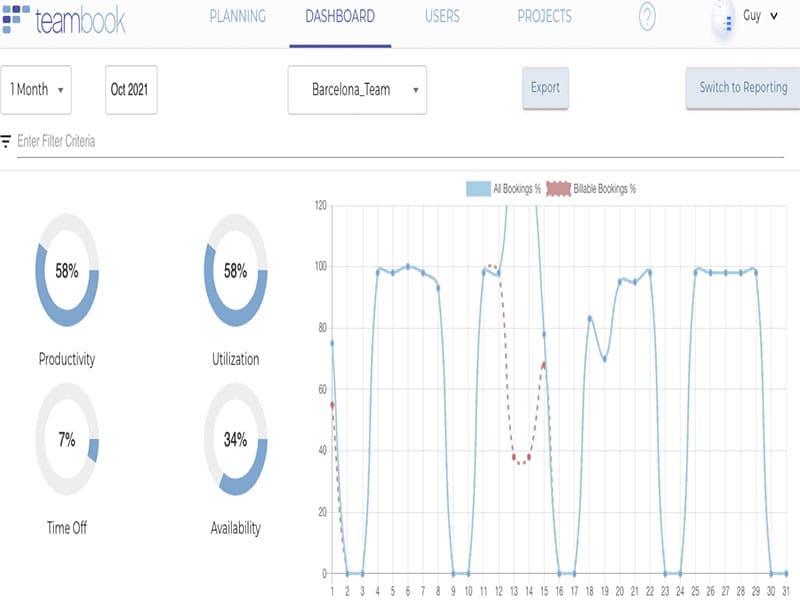Screen dimensions: 800x600
Task: Switch to the Planning tab
Action: coord(238,17)
